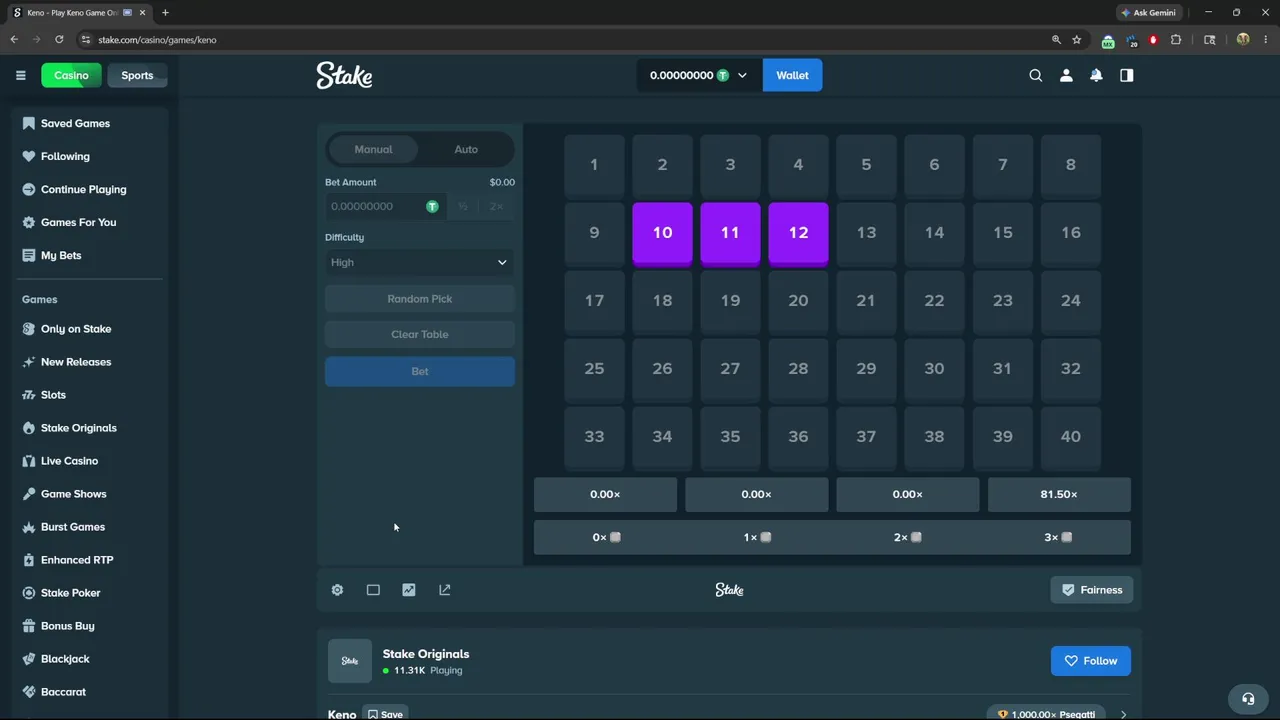Viewport: 1280px width, 720px height.
Task: Open the MX extension icon
Action: coord(1108,41)
